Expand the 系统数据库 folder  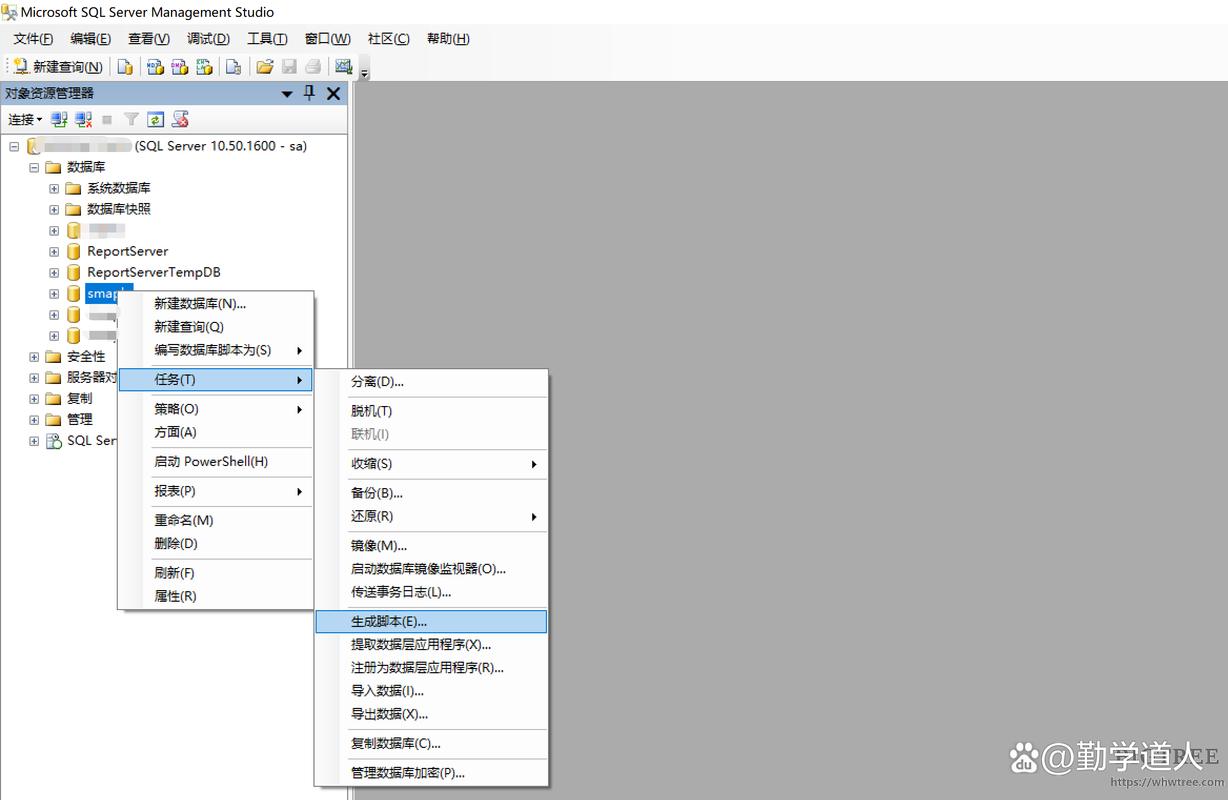click(54, 188)
